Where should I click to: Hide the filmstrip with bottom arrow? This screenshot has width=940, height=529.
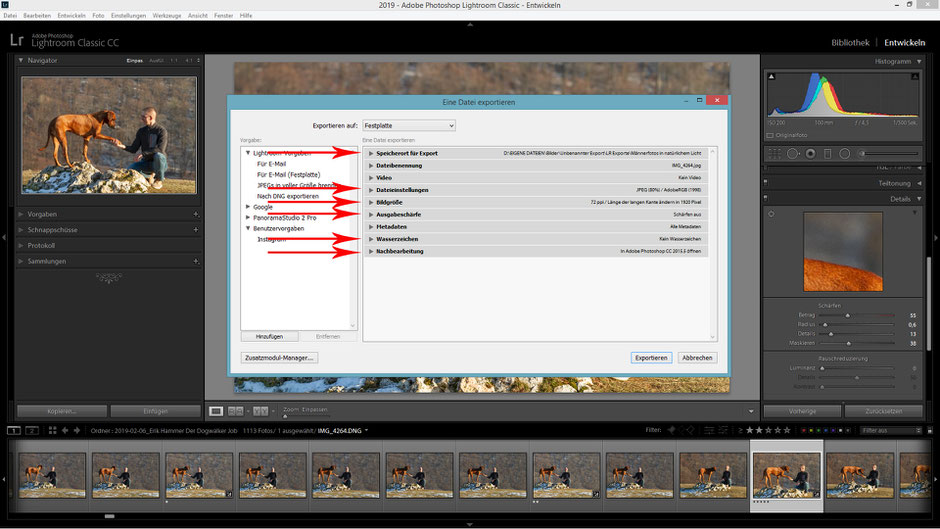(470, 524)
